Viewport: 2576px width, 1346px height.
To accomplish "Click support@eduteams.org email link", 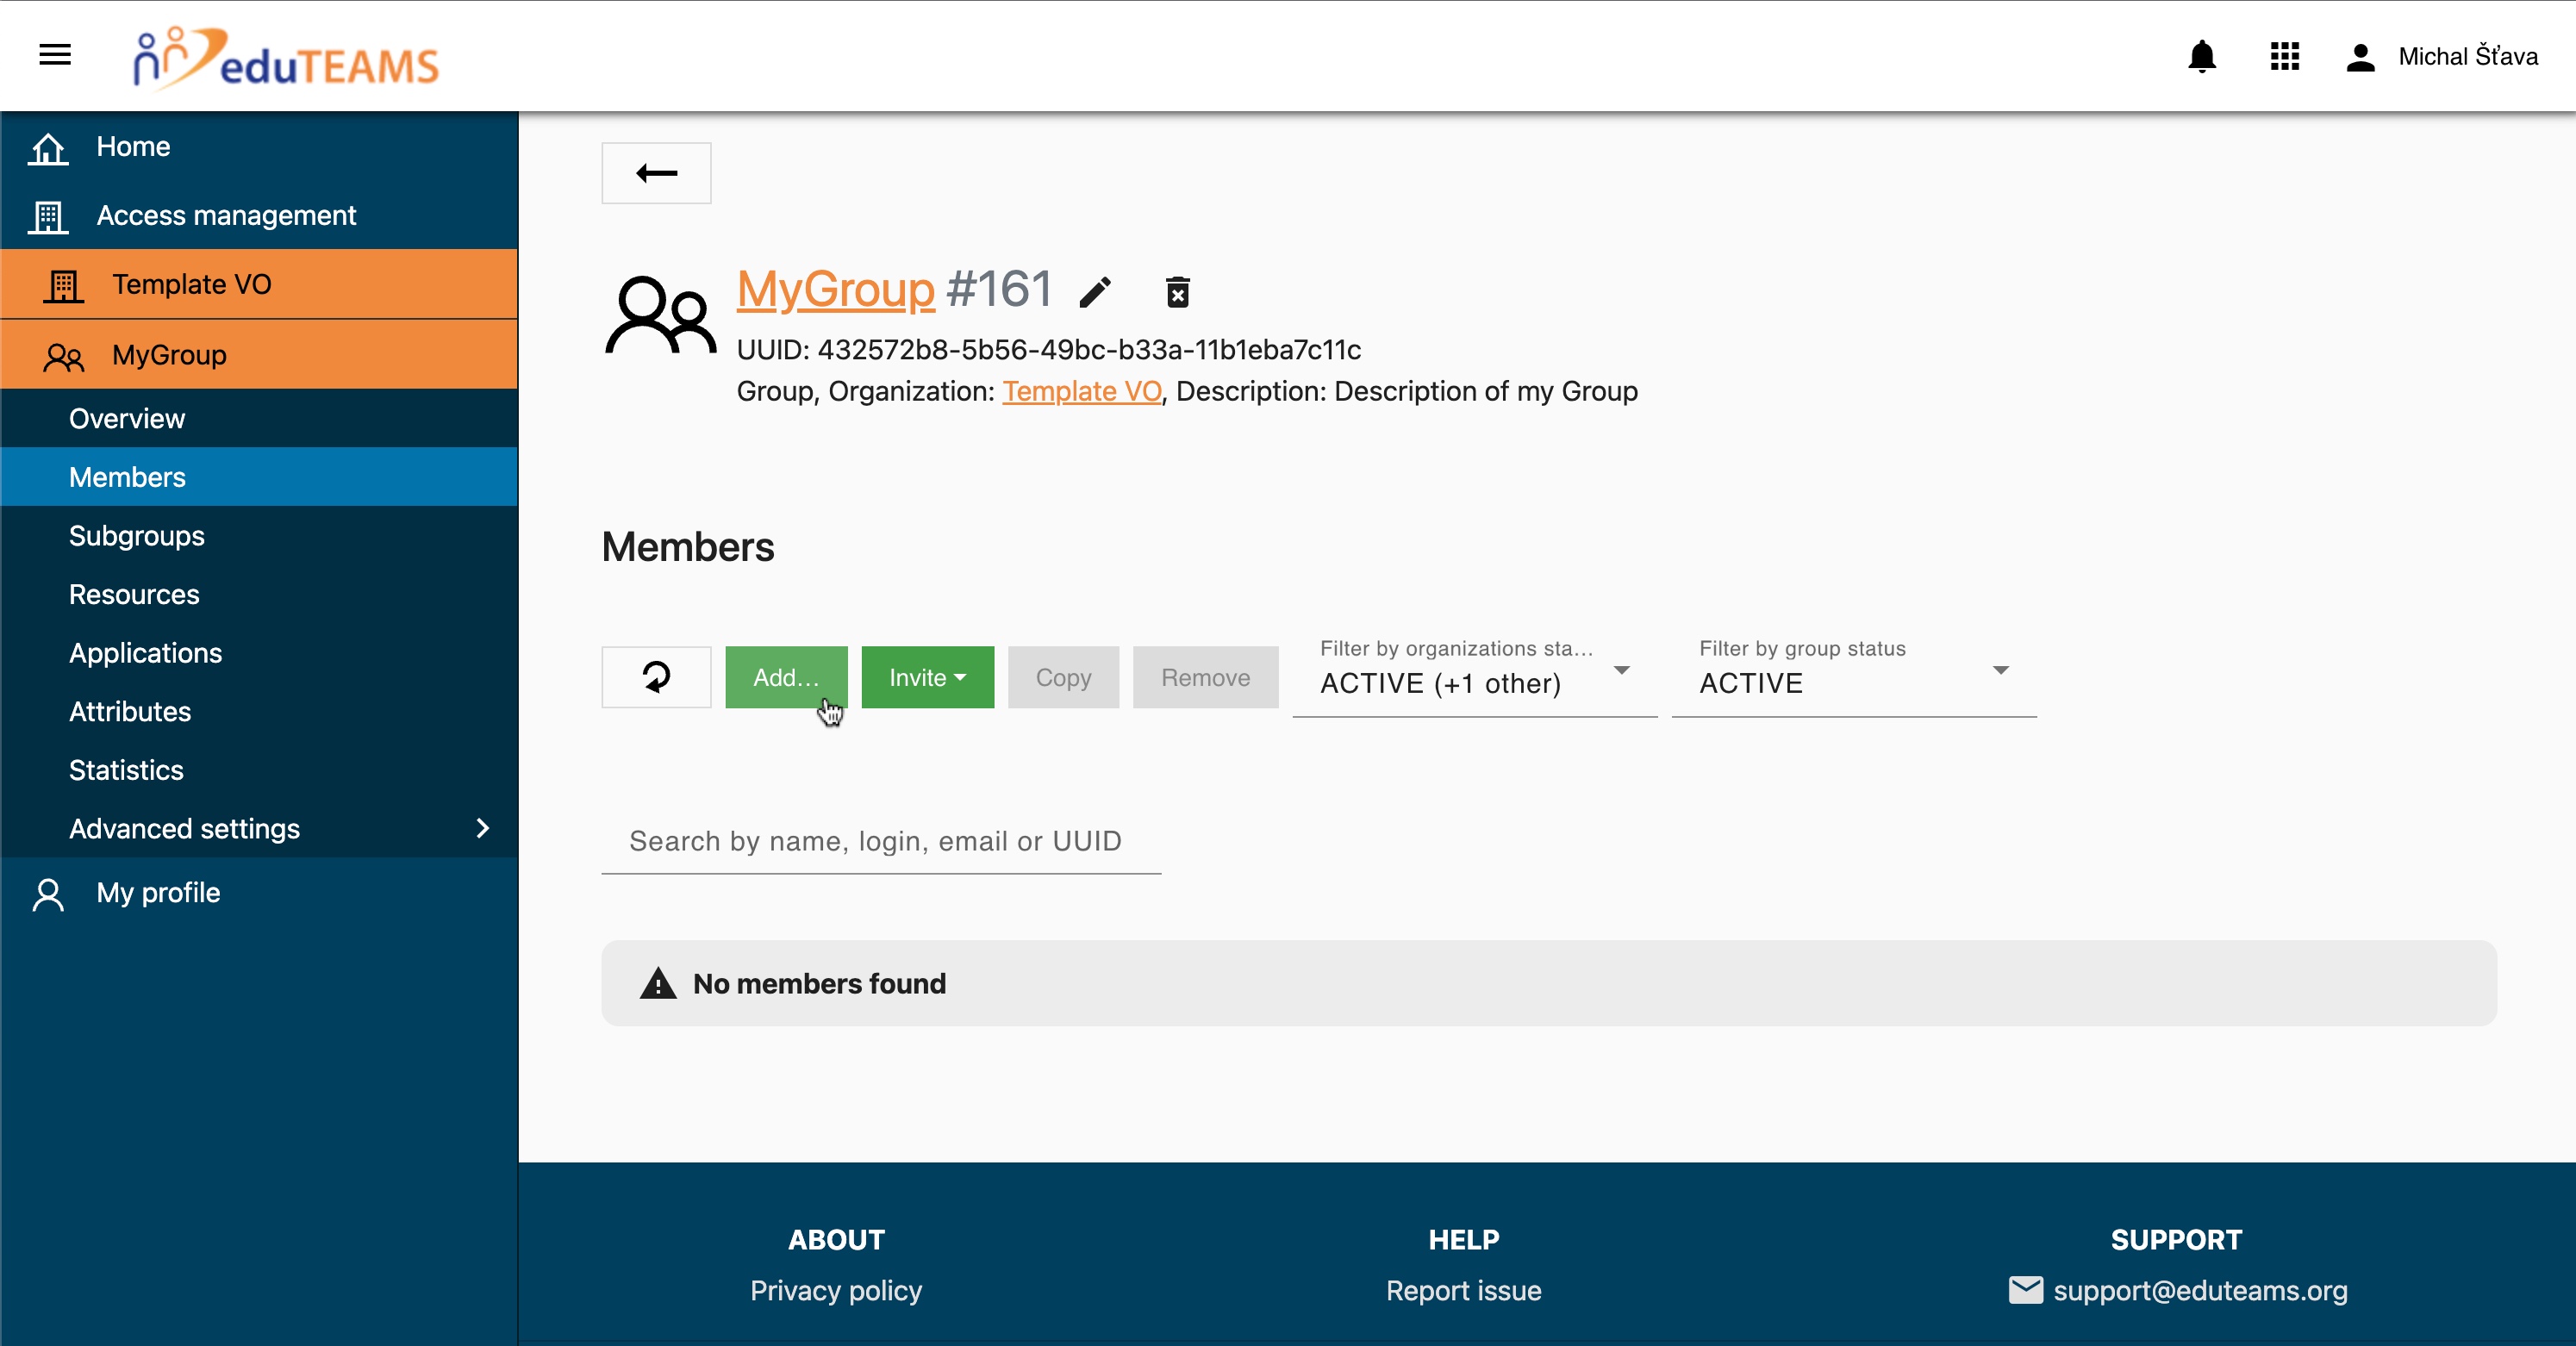I will click(2200, 1290).
